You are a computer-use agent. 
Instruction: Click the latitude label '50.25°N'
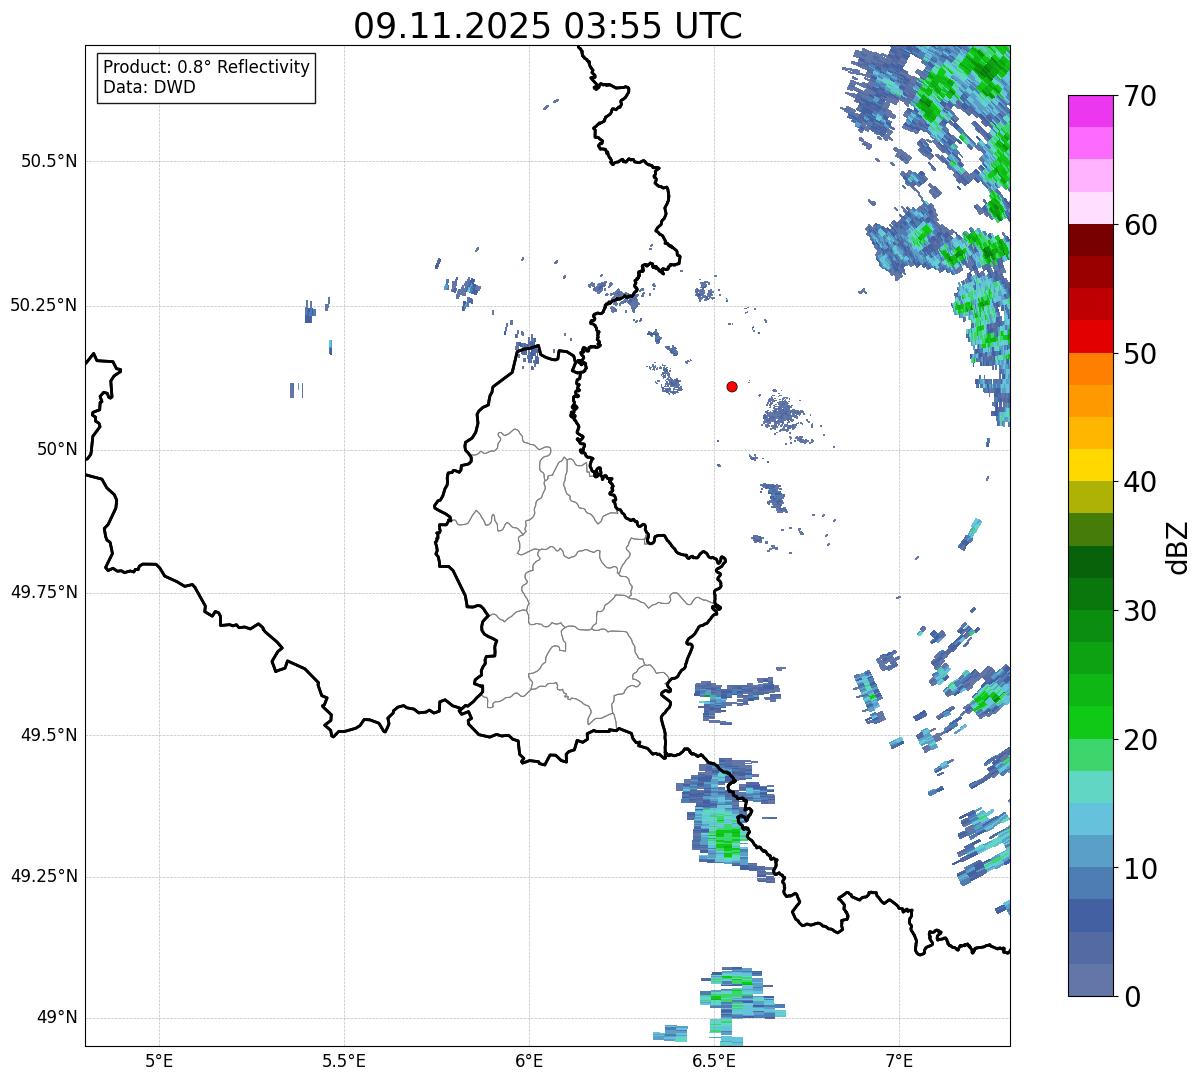point(44,305)
